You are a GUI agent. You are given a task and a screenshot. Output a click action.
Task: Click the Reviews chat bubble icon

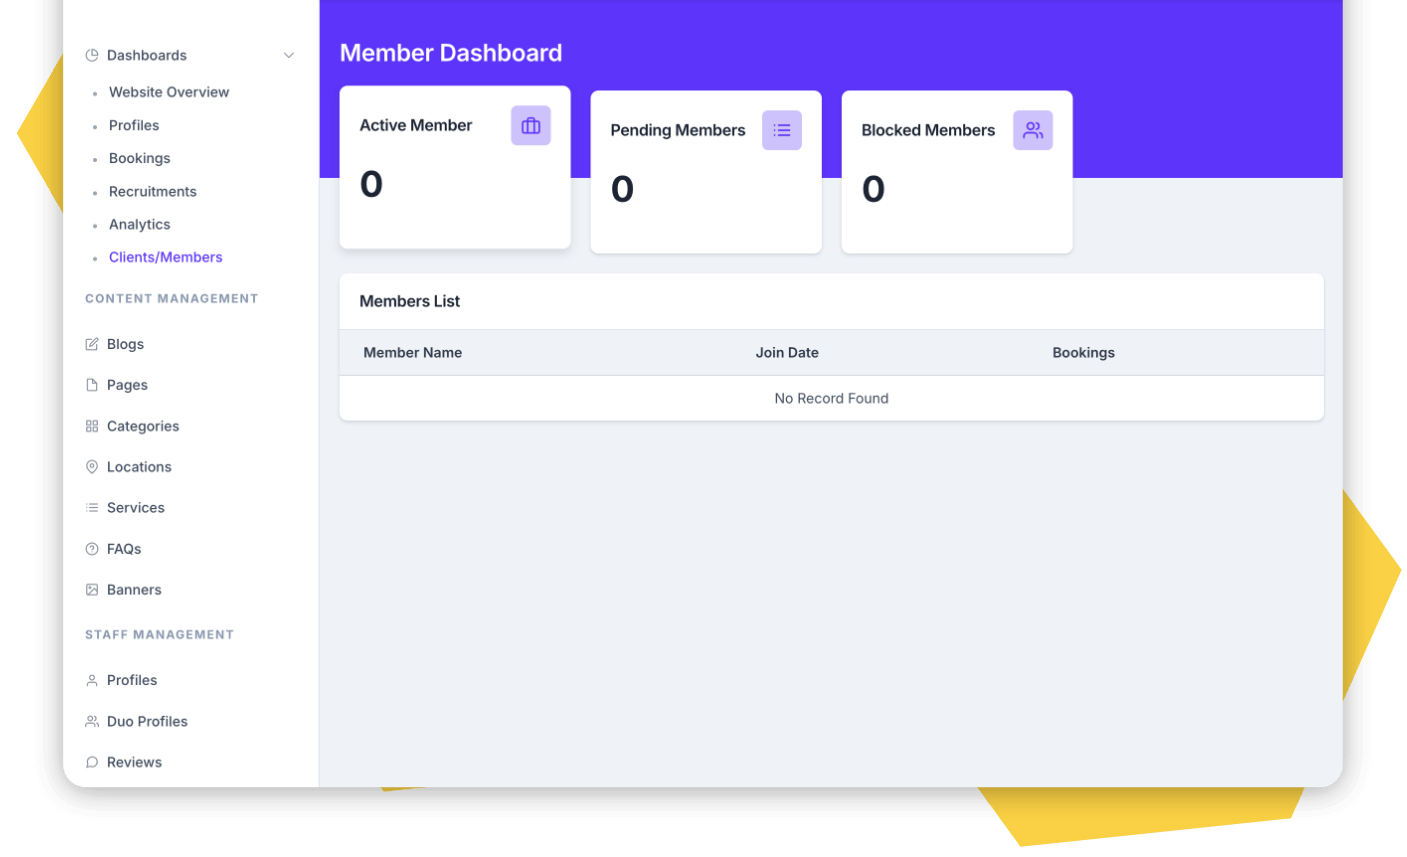(91, 762)
